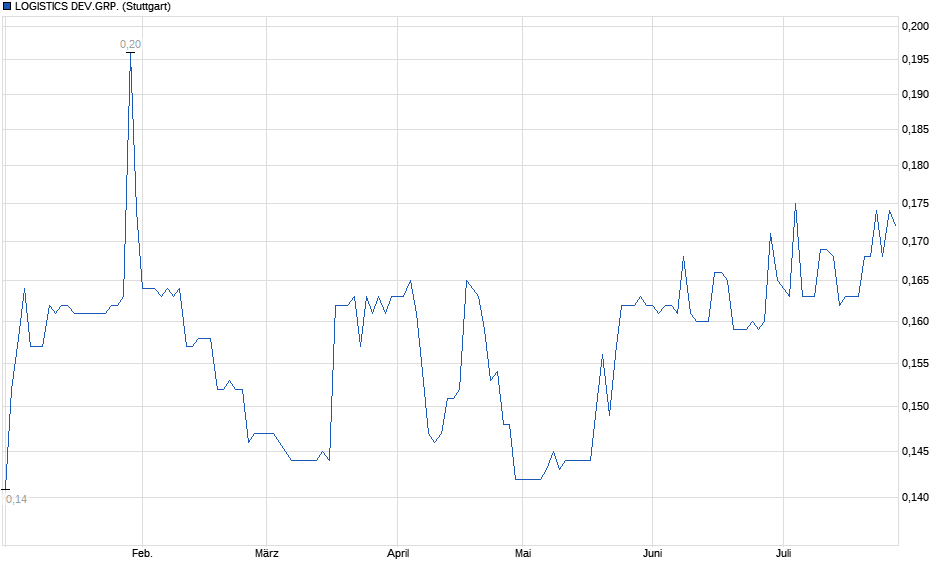This screenshot has height=579, width=940.
Task: Click the low value label 0,14
Action: (17, 499)
